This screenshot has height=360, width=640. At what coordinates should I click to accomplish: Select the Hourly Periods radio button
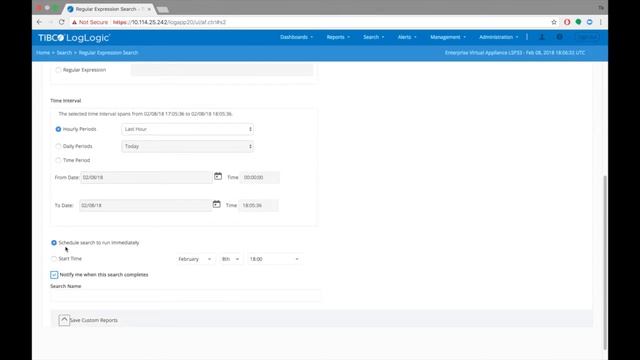58,129
